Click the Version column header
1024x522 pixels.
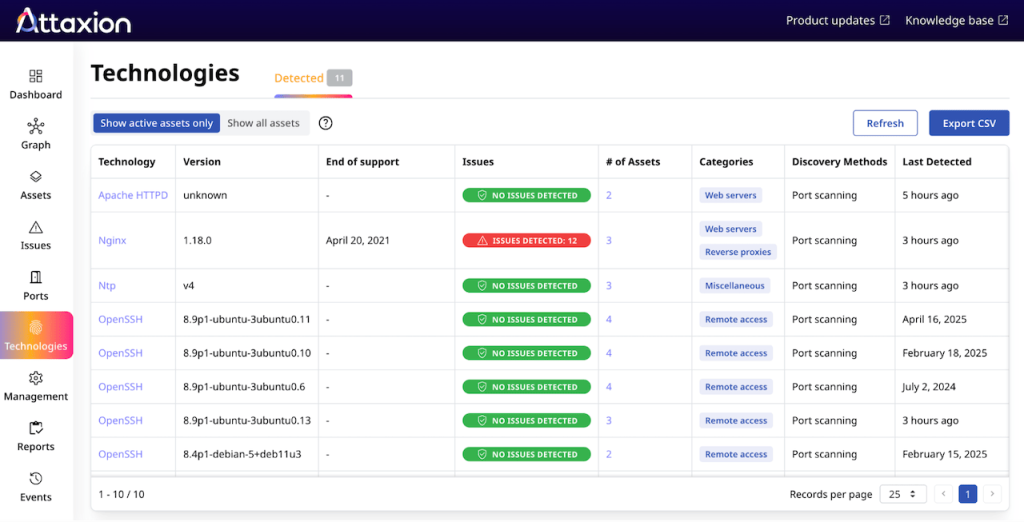(x=202, y=161)
